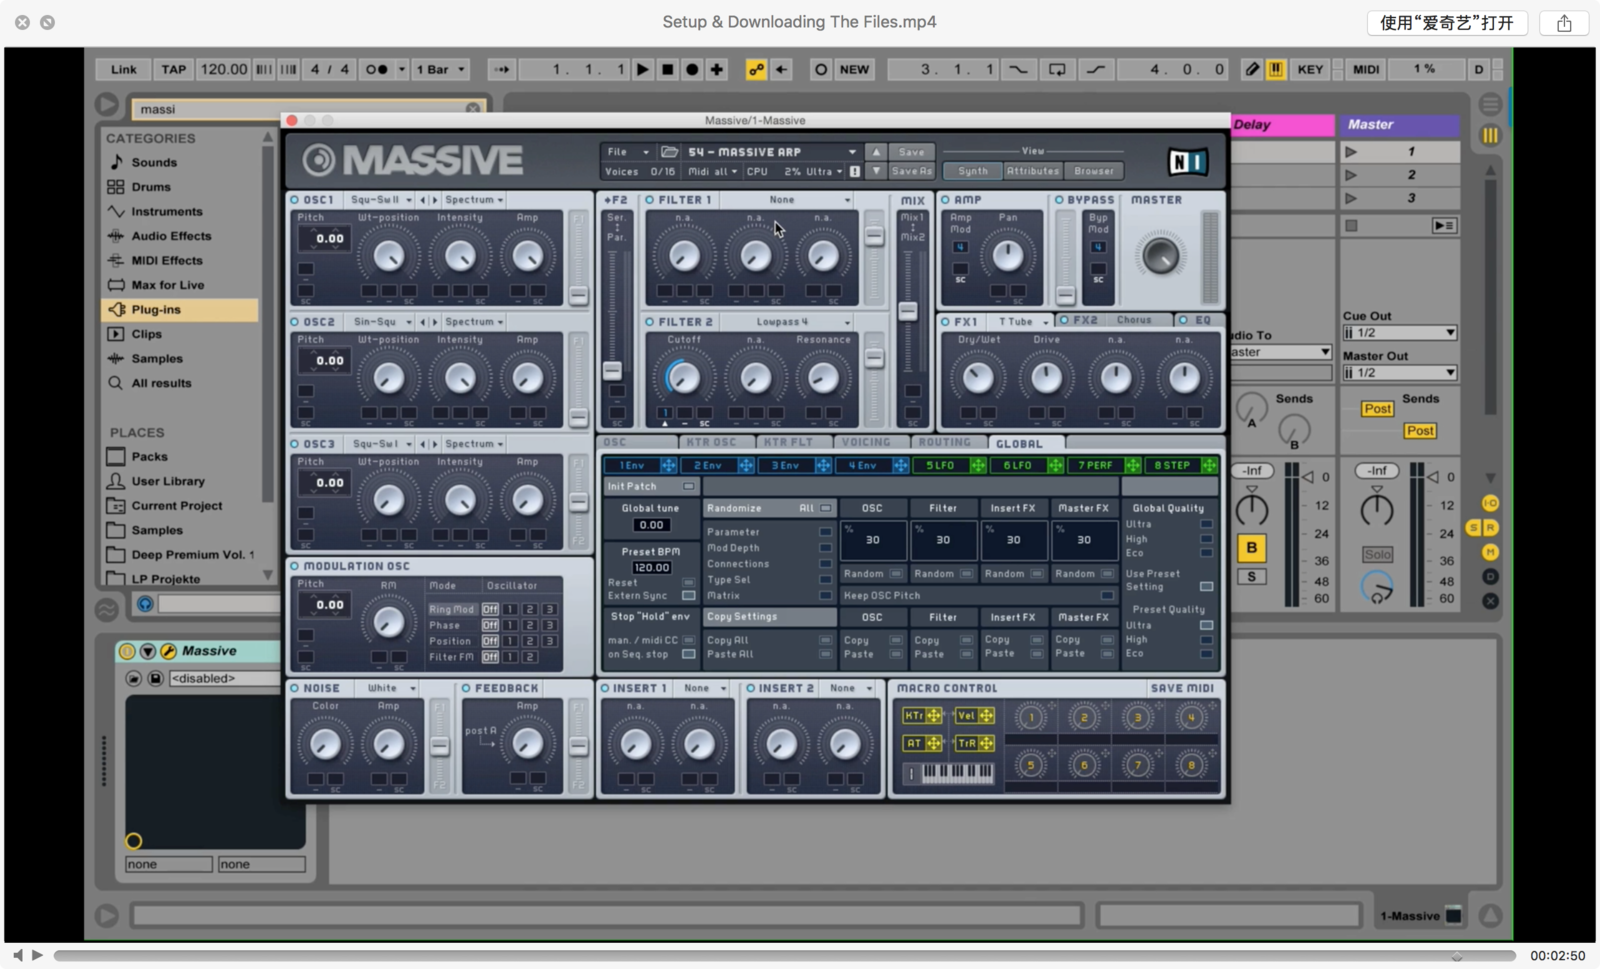Toggle Insert 1 power button
This screenshot has width=1600, height=969.
(x=604, y=688)
